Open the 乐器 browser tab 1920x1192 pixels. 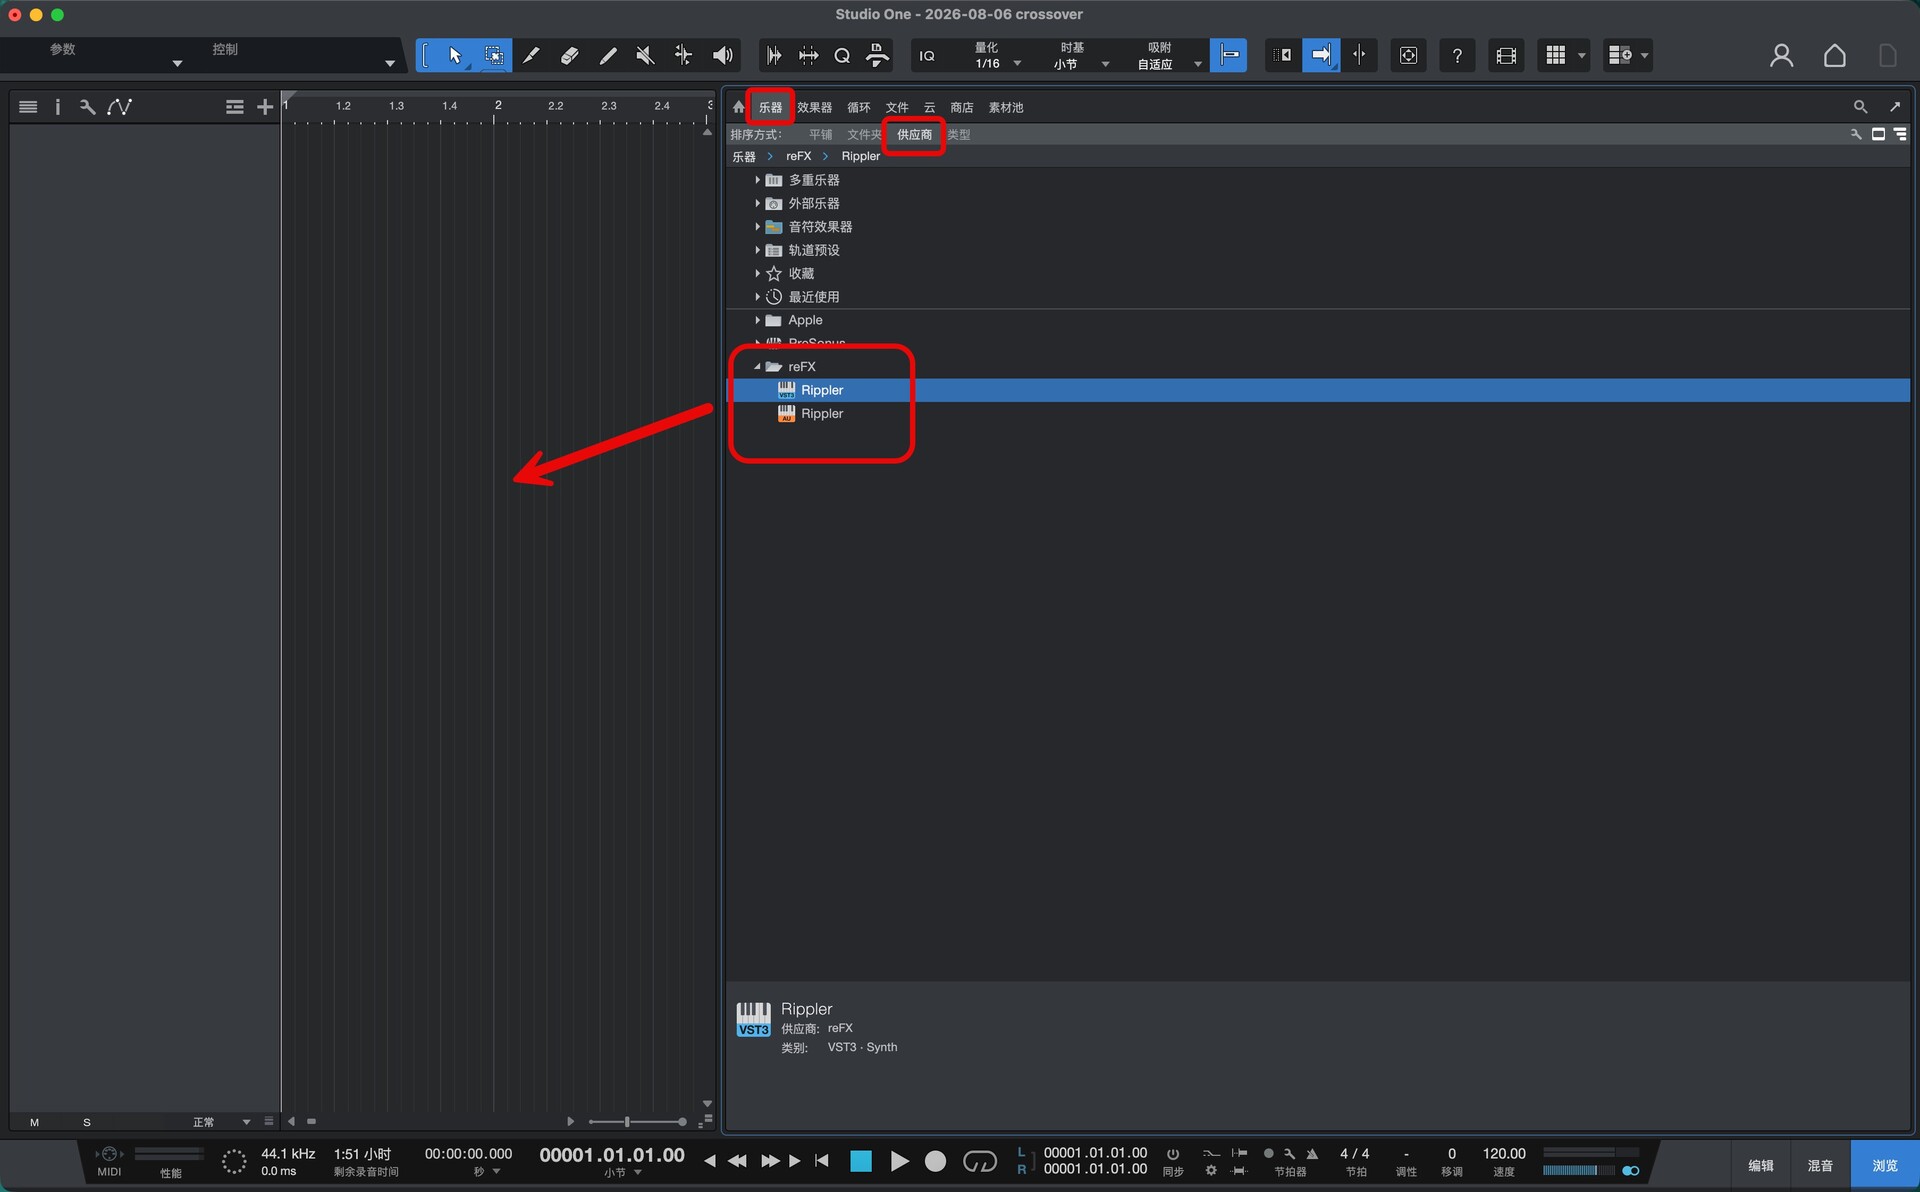(x=770, y=107)
